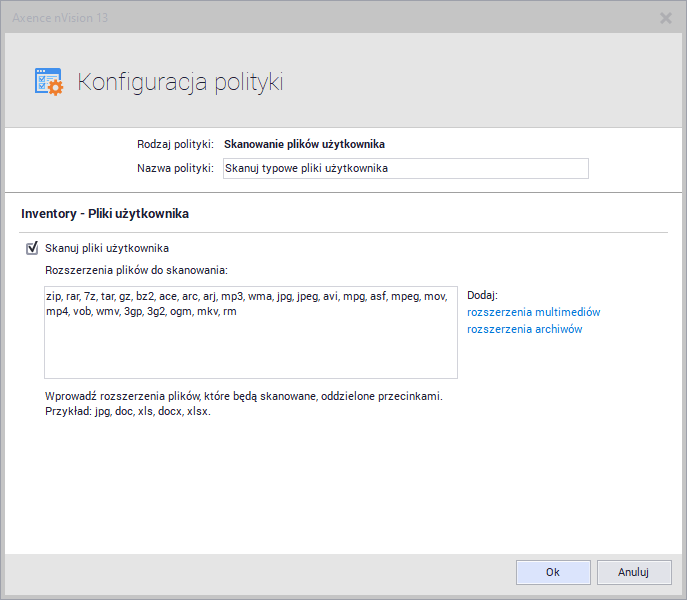The width and height of the screenshot is (687, 600).
Task: Click inside the file extensions list box
Action: pos(250,345)
